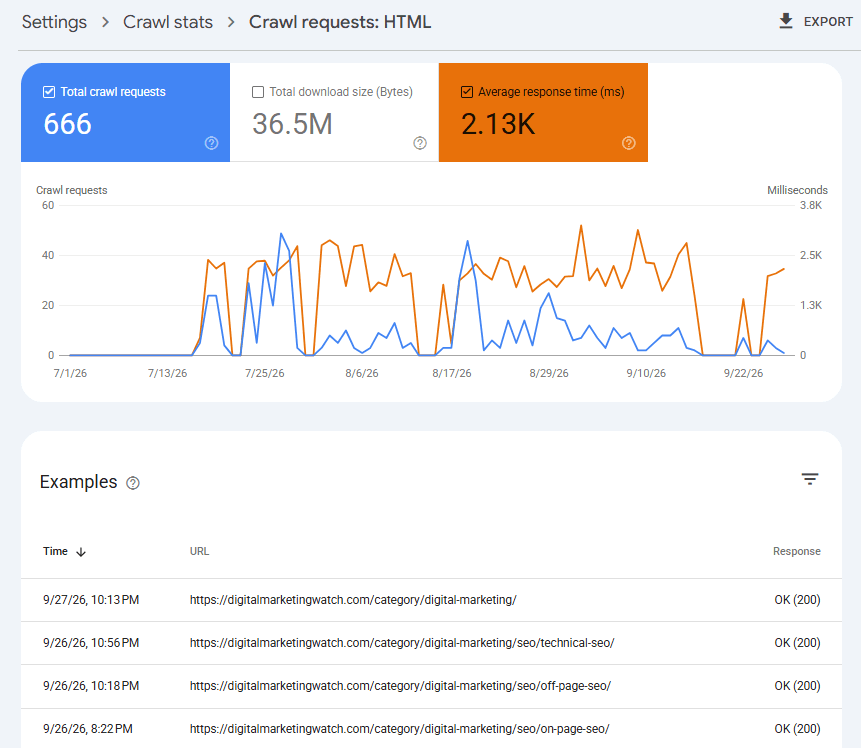Screen dimensions: 861x748
Task: Go to Crawl stats breadcrumb
Action: pos(167,22)
